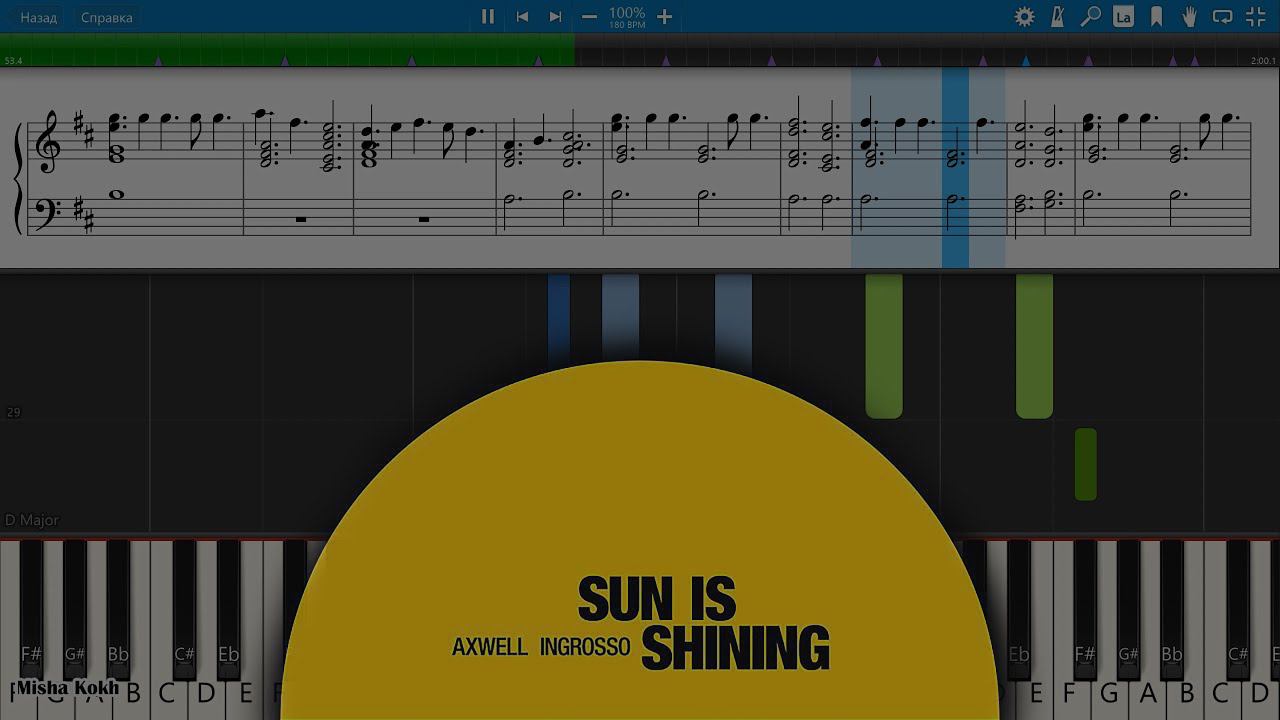
Task: Skip backward with the previous button
Action: point(522,16)
